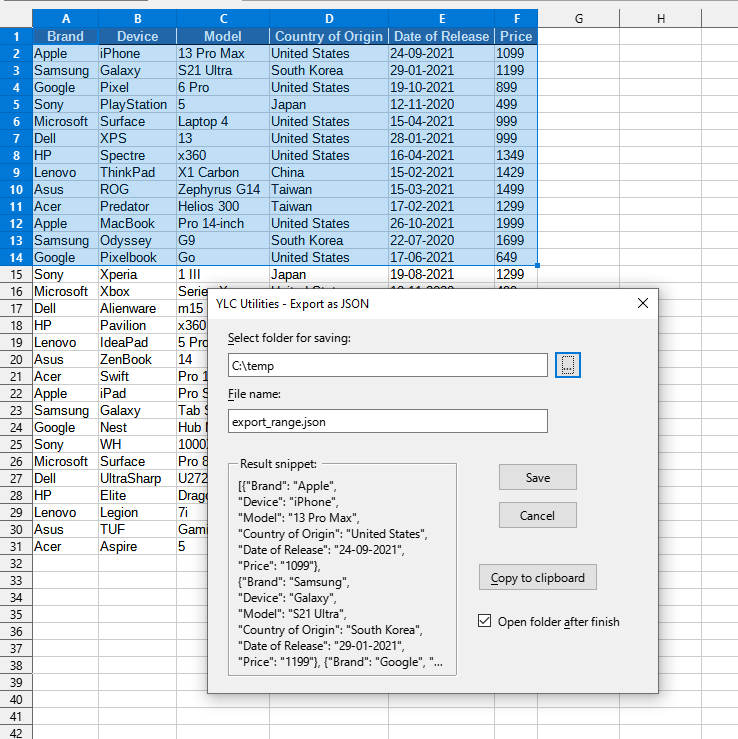Click price cell 649
Image resolution: width=738 pixels, height=739 pixels.
(x=516, y=257)
